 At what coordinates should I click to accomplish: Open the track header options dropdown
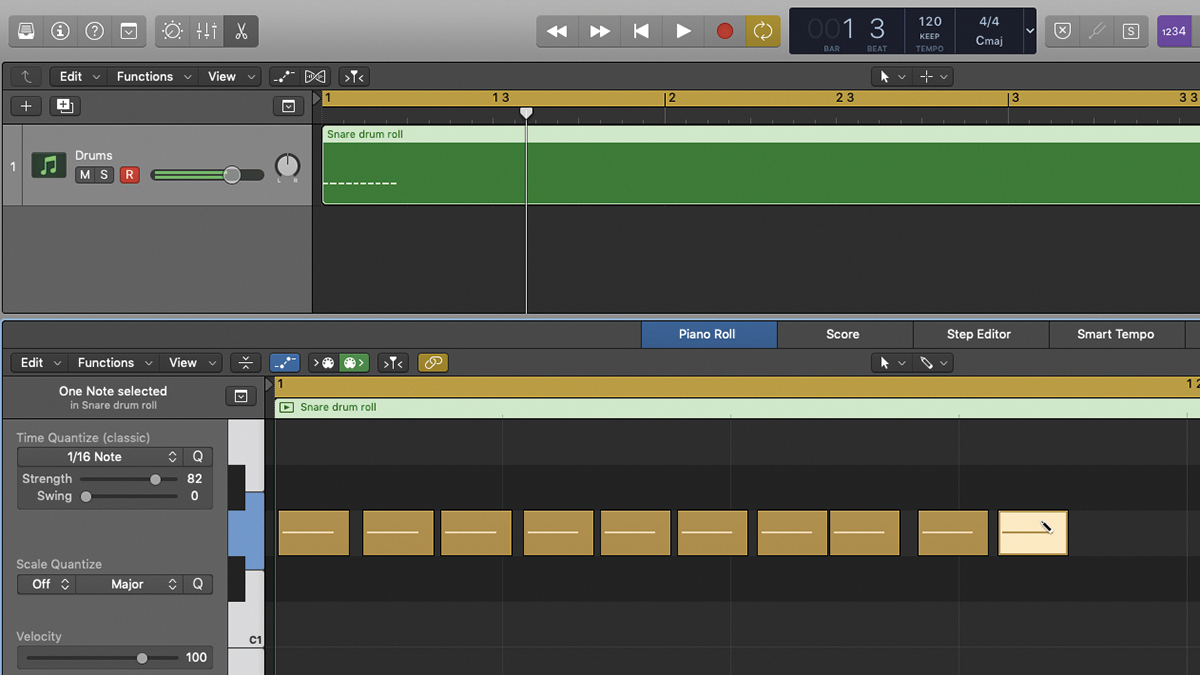point(288,106)
